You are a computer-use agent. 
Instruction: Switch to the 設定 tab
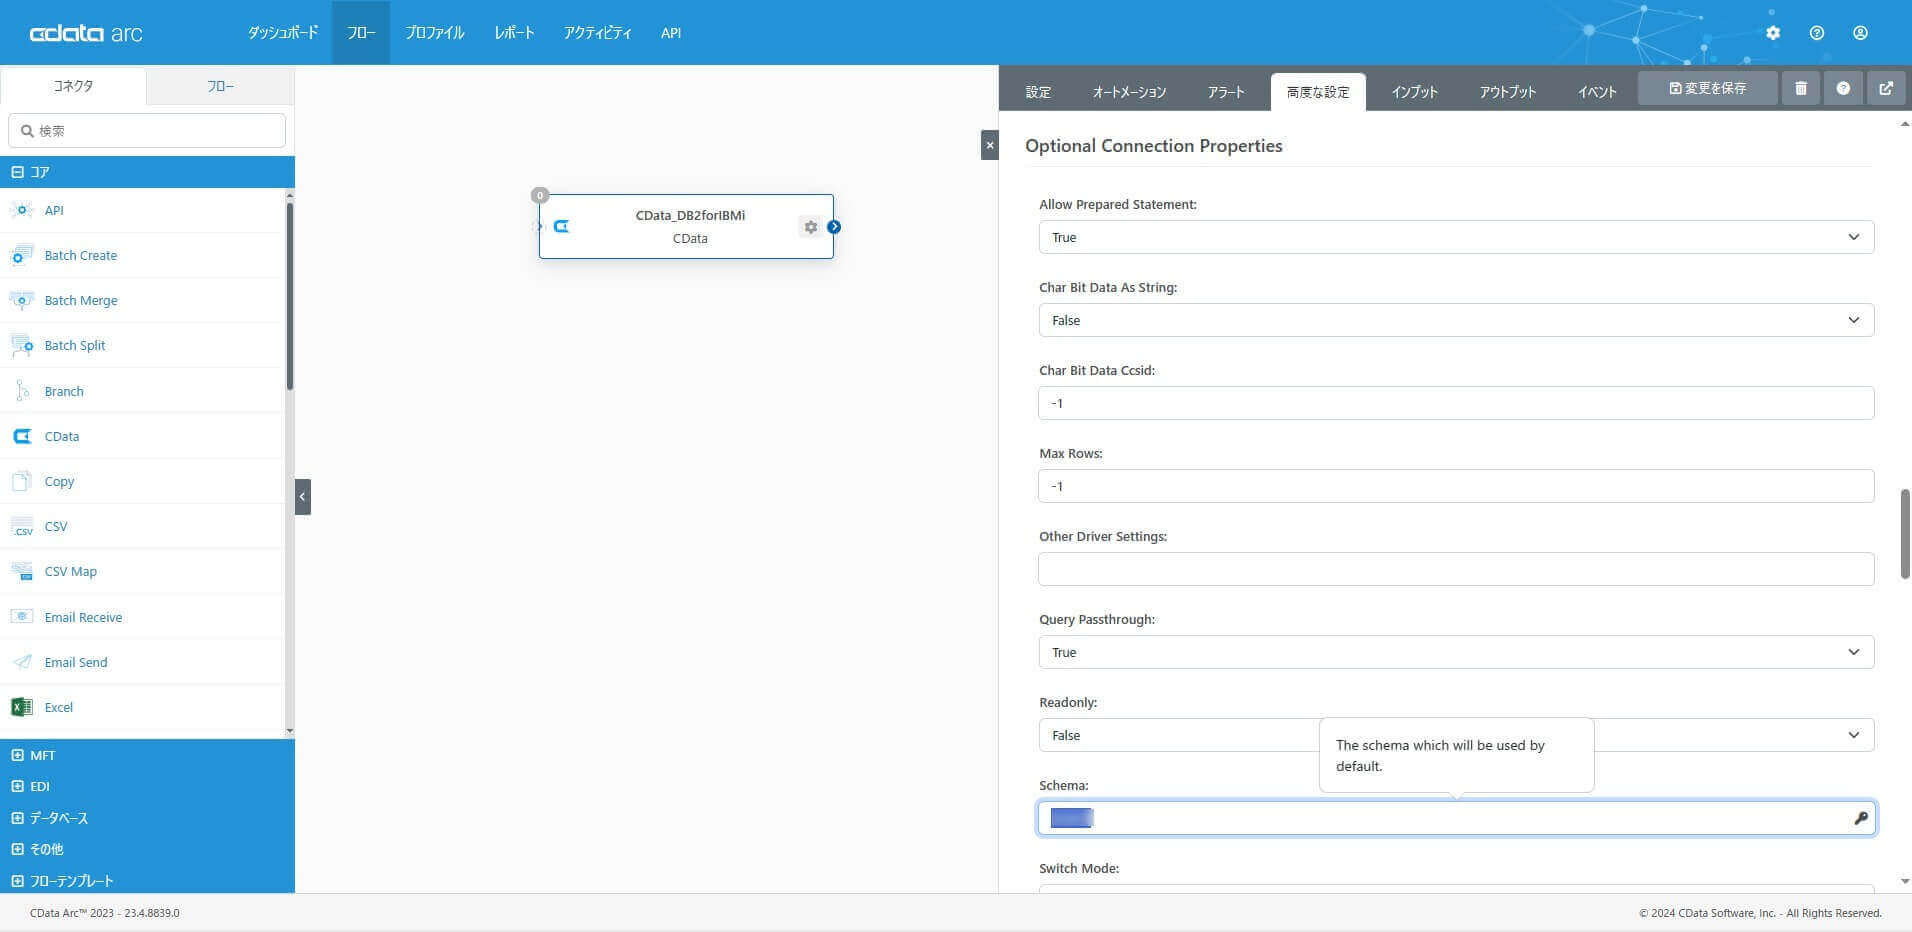pos(1038,92)
